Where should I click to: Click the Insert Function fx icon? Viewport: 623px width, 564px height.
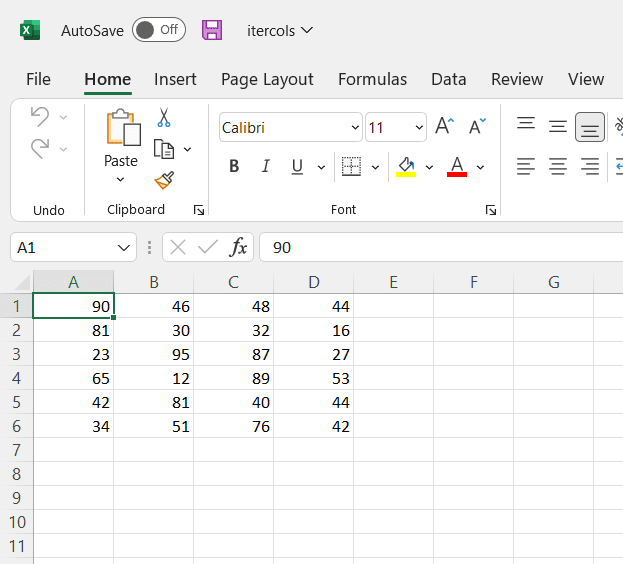pyautogui.click(x=238, y=247)
